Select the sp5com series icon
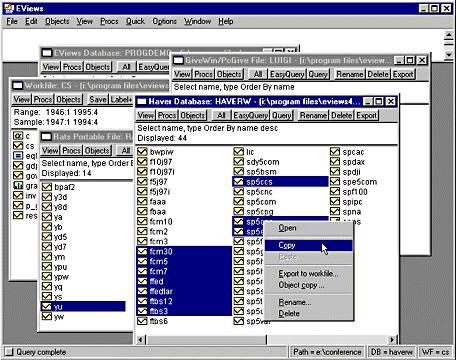Screen dimensions: 456x360 click(x=239, y=202)
